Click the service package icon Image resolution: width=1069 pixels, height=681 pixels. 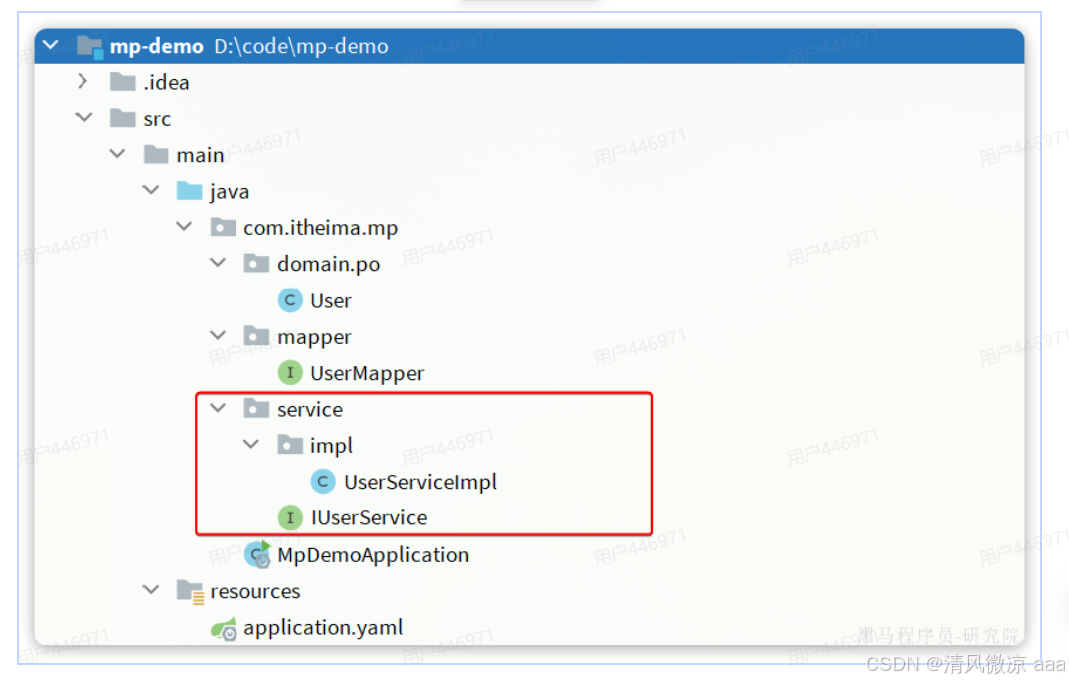point(256,409)
